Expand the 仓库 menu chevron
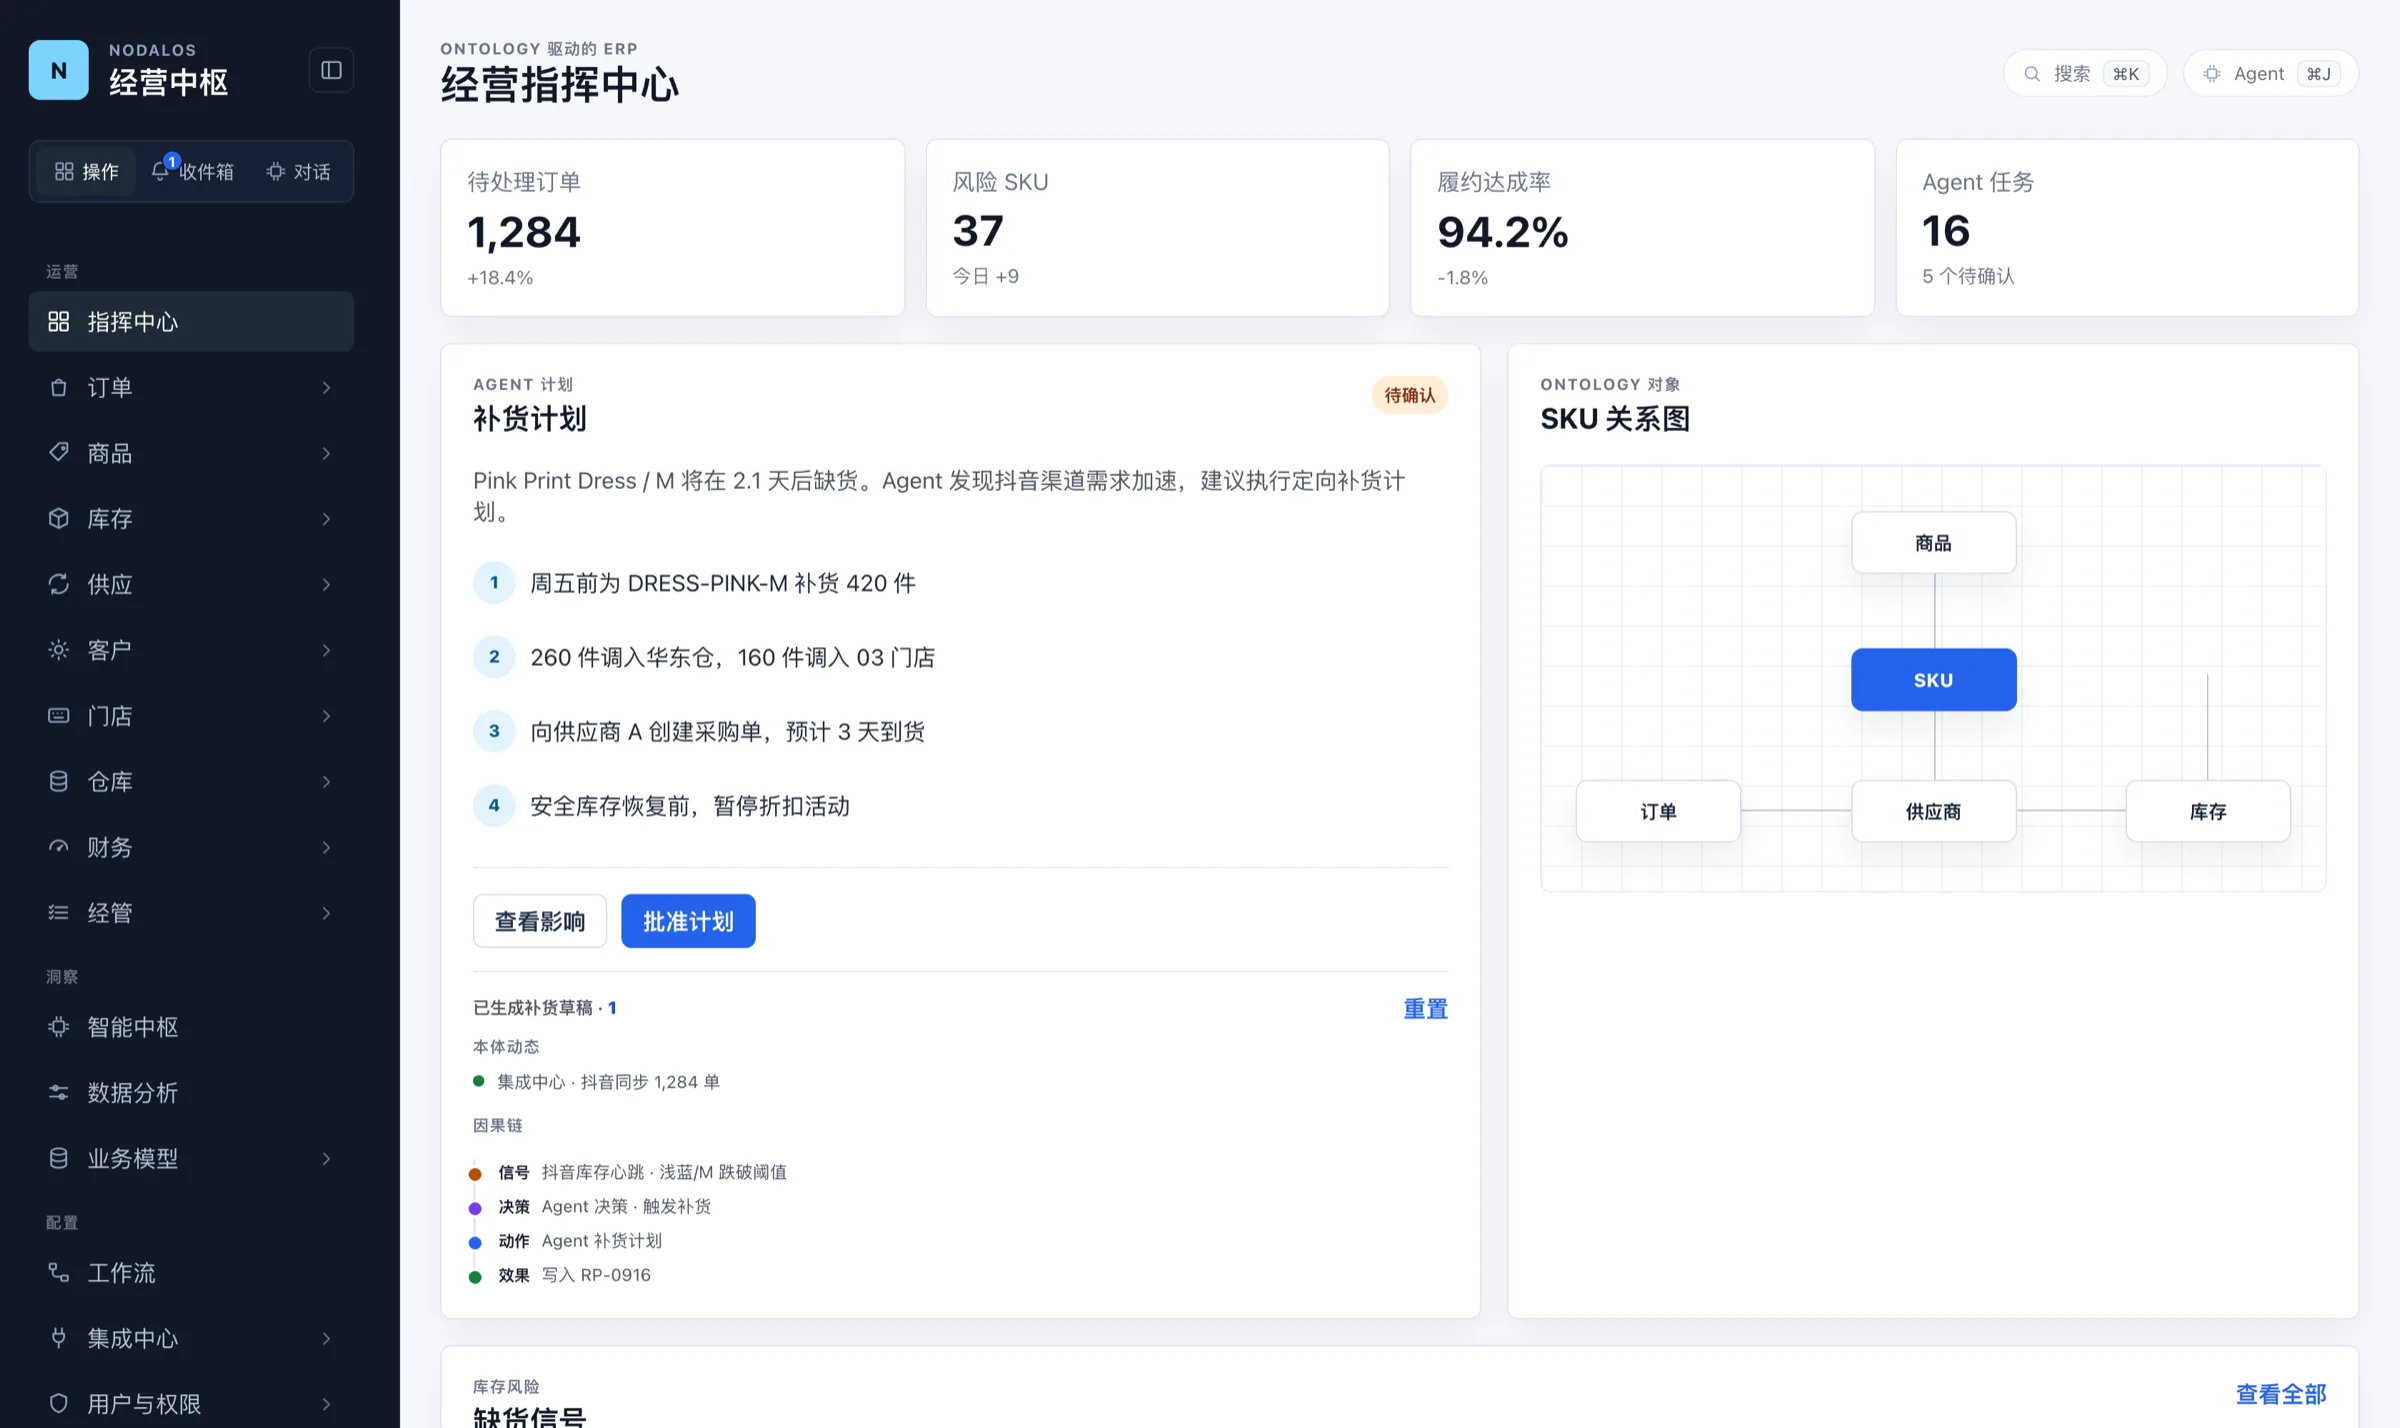The image size is (2400, 1428). pos(326,781)
